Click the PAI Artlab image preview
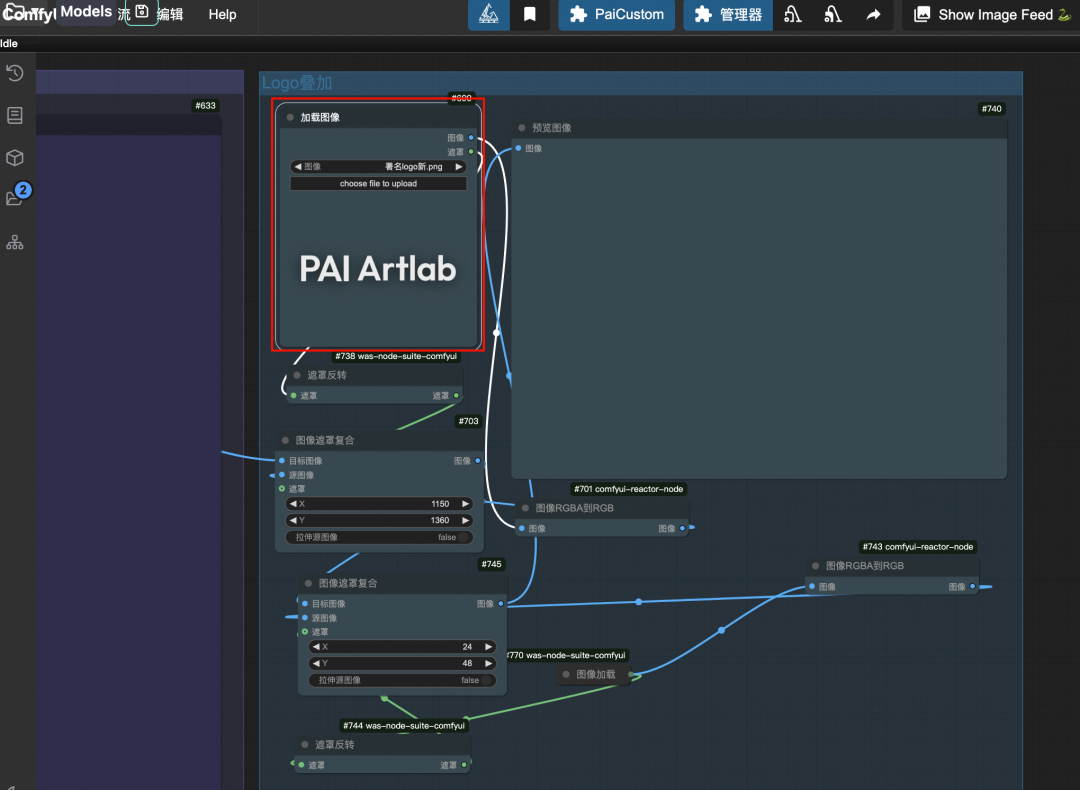Screen dimensions: 1080x790 pyautogui.click(x=378, y=269)
